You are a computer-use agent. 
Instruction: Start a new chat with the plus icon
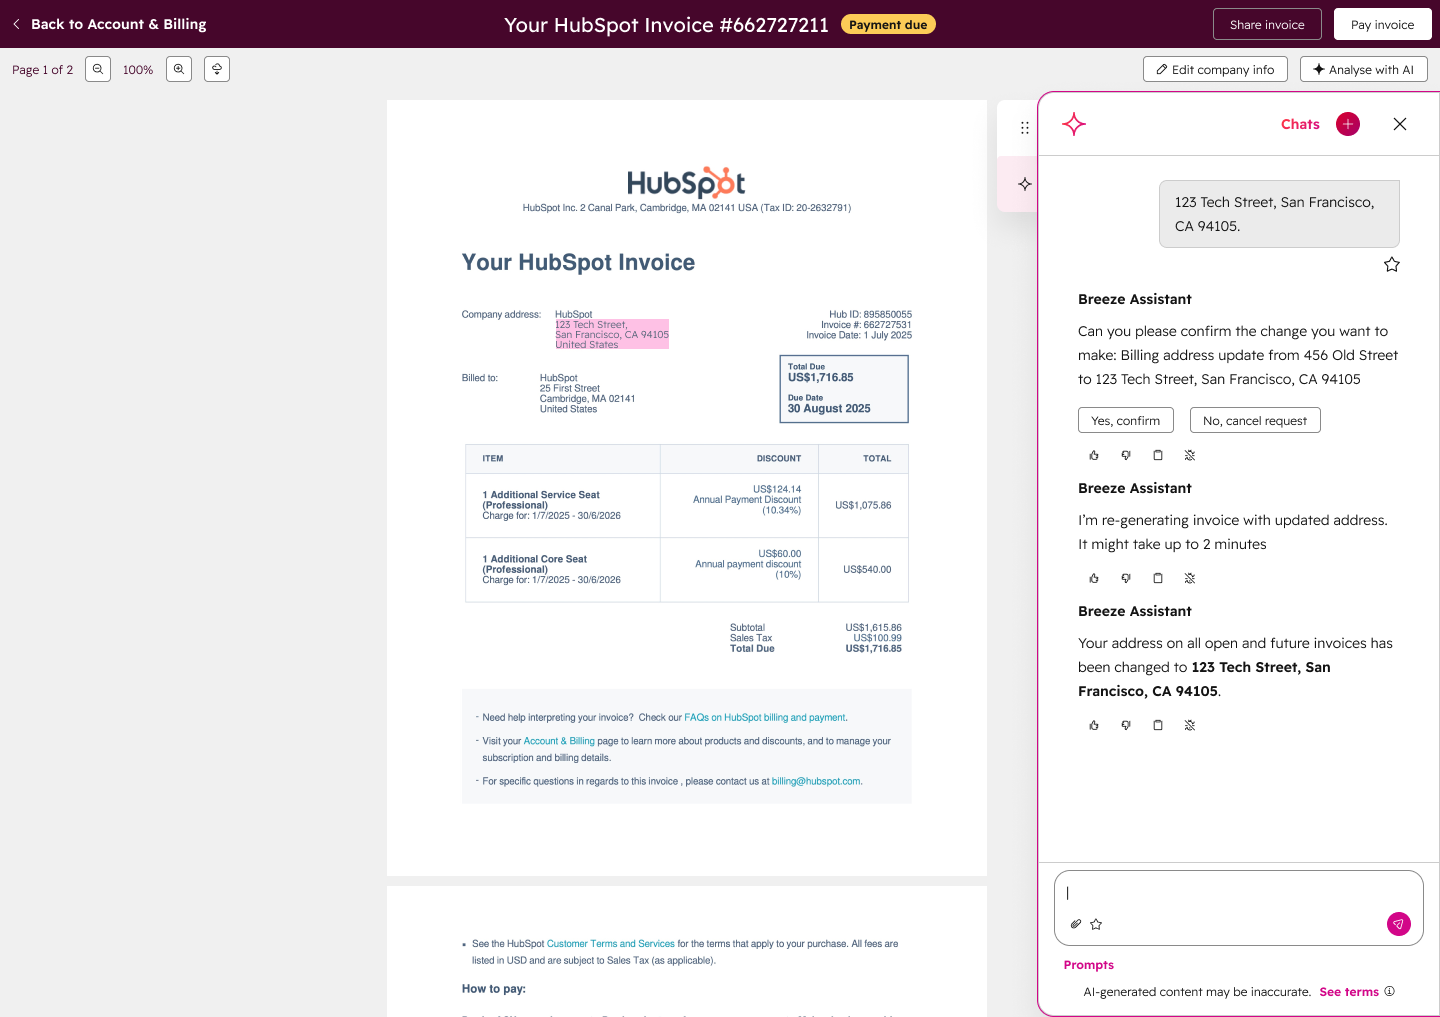pos(1348,124)
